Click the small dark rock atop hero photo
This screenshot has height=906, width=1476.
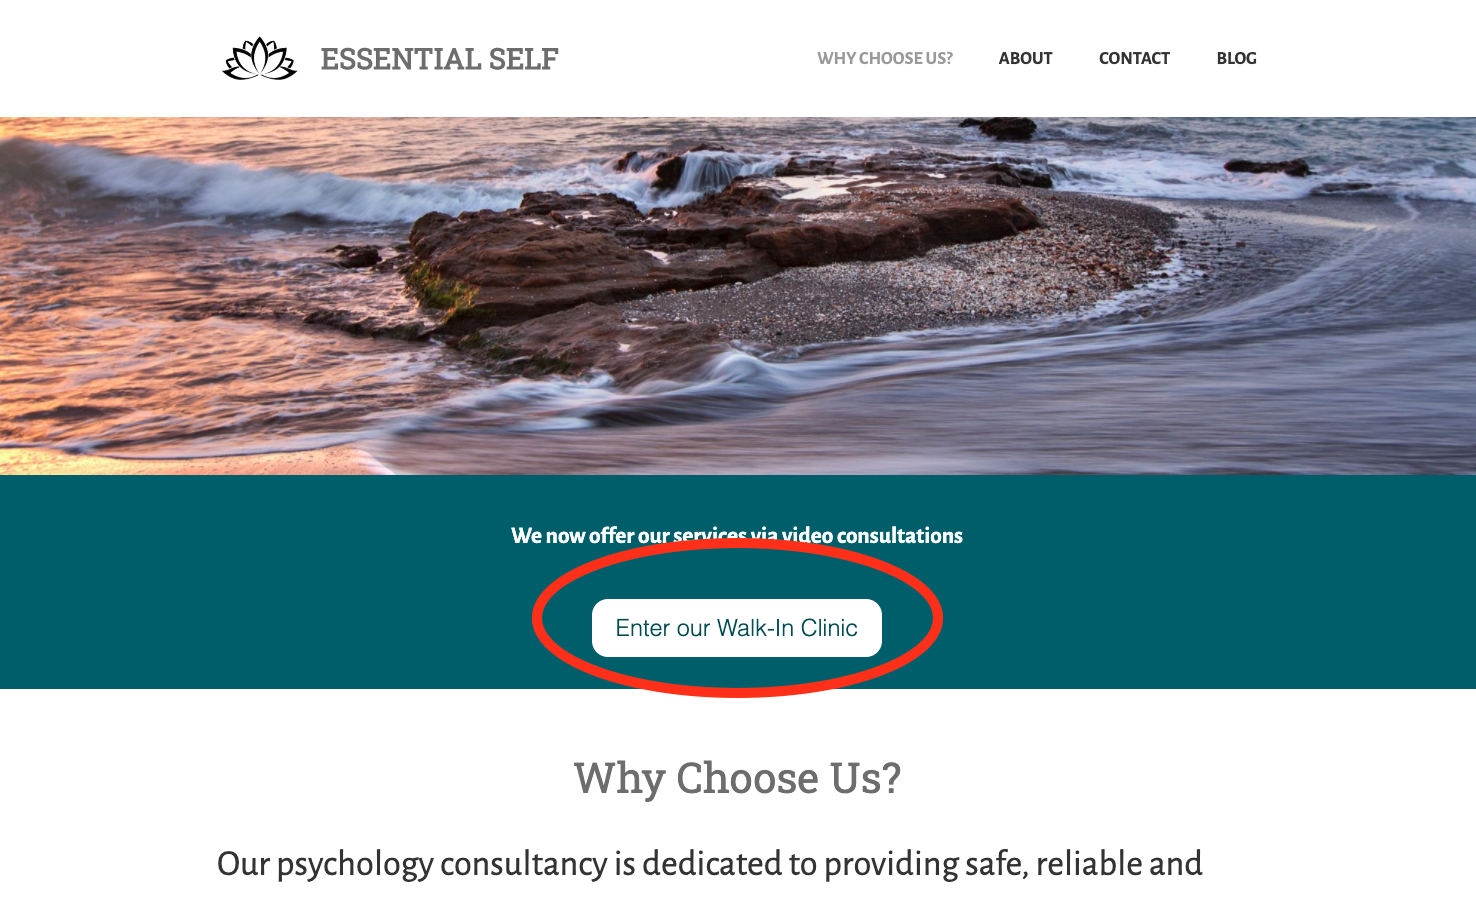pyautogui.click(x=1005, y=128)
